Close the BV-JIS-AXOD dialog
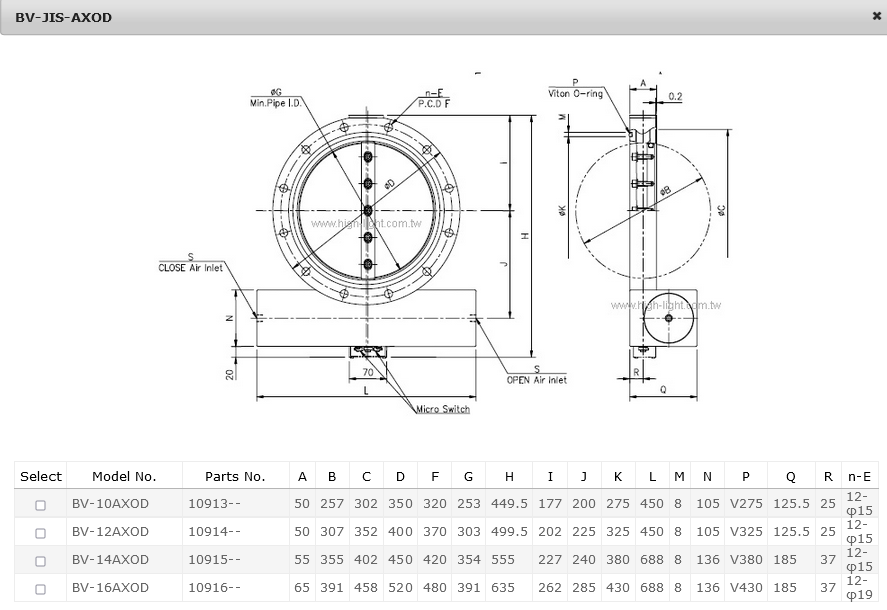887x610 pixels. tap(876, 16)
